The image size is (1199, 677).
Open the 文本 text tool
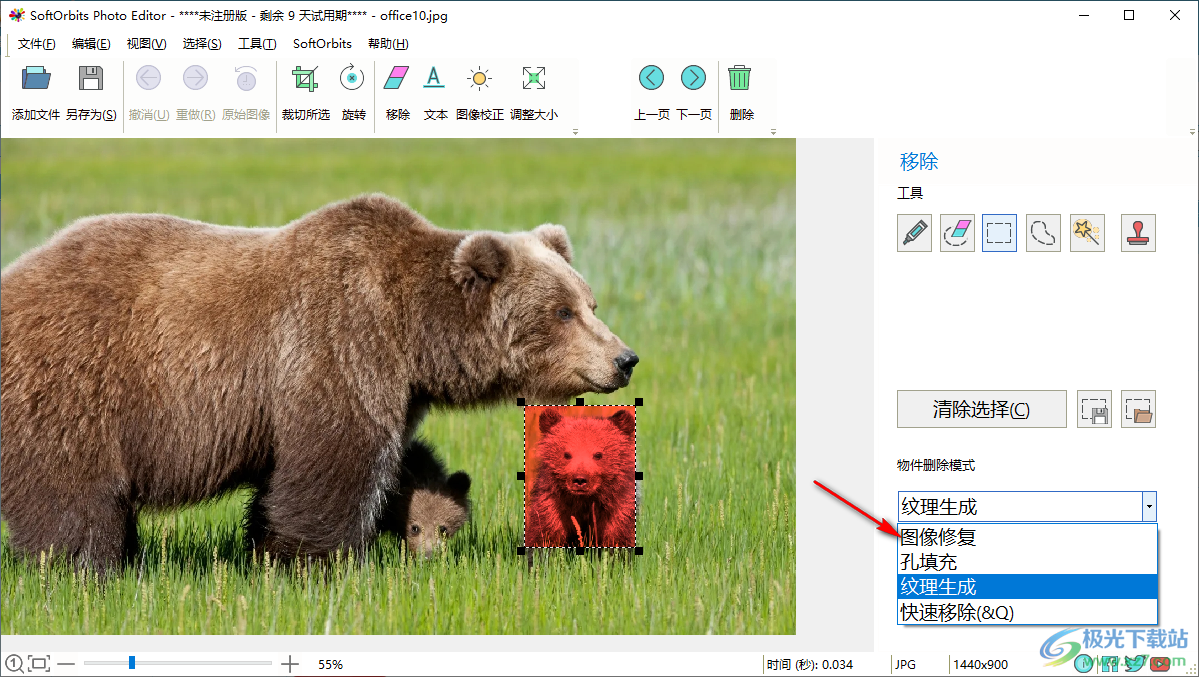(434, 90)
